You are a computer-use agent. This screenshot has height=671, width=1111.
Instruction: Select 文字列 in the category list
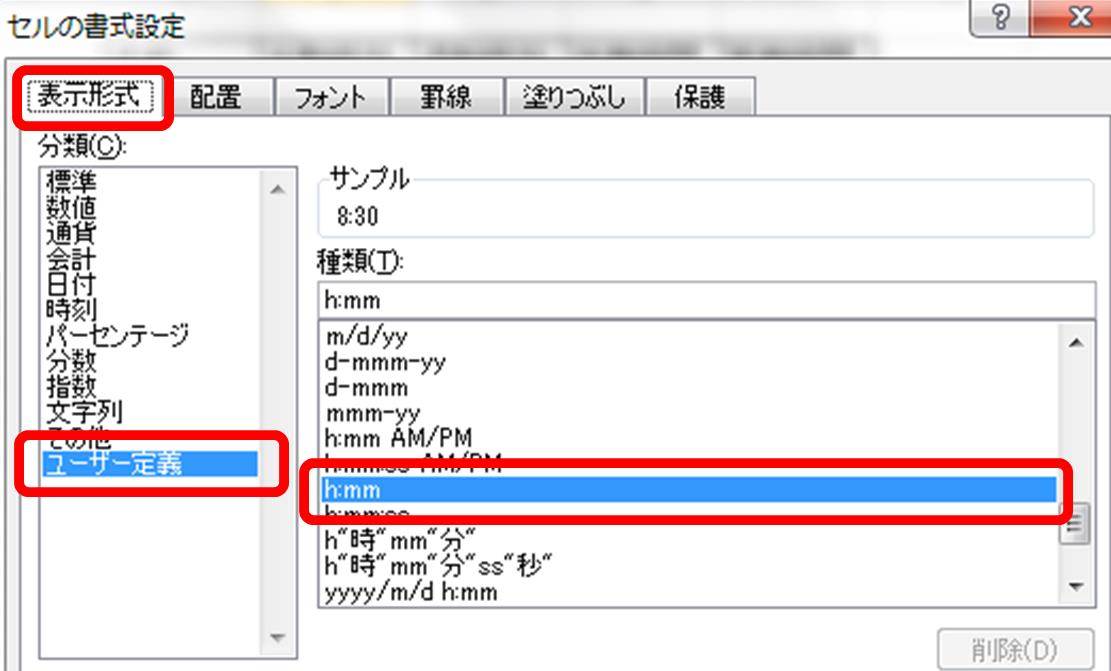[x=85, y=410]
